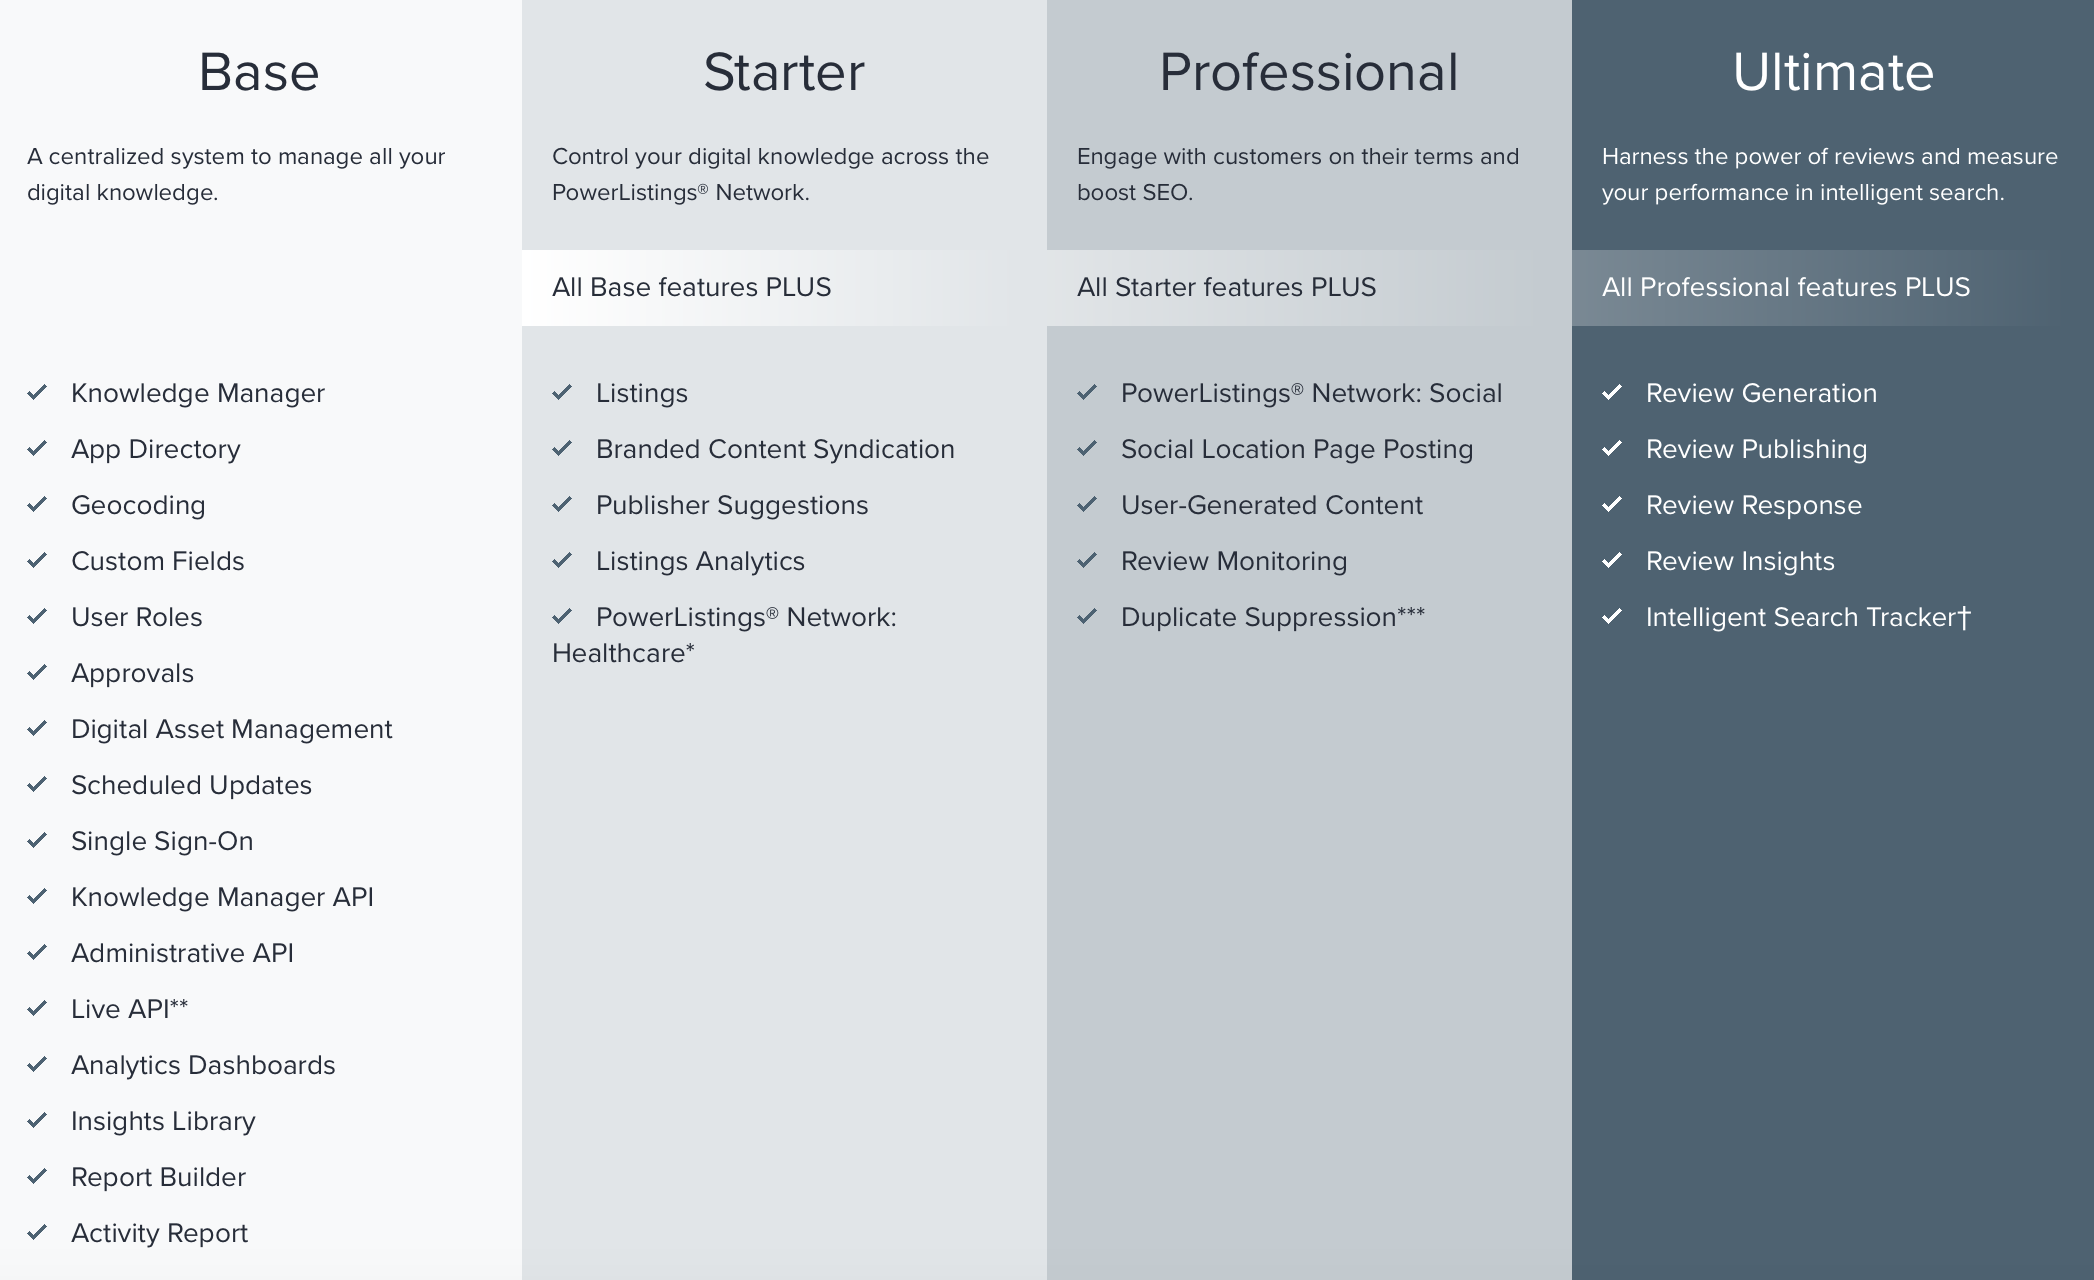The width and height of the screenshot is (2094, 1280).
Task: Click the checkmark beside PowerListings Network: Social
Action: (x=1087, y=392)
